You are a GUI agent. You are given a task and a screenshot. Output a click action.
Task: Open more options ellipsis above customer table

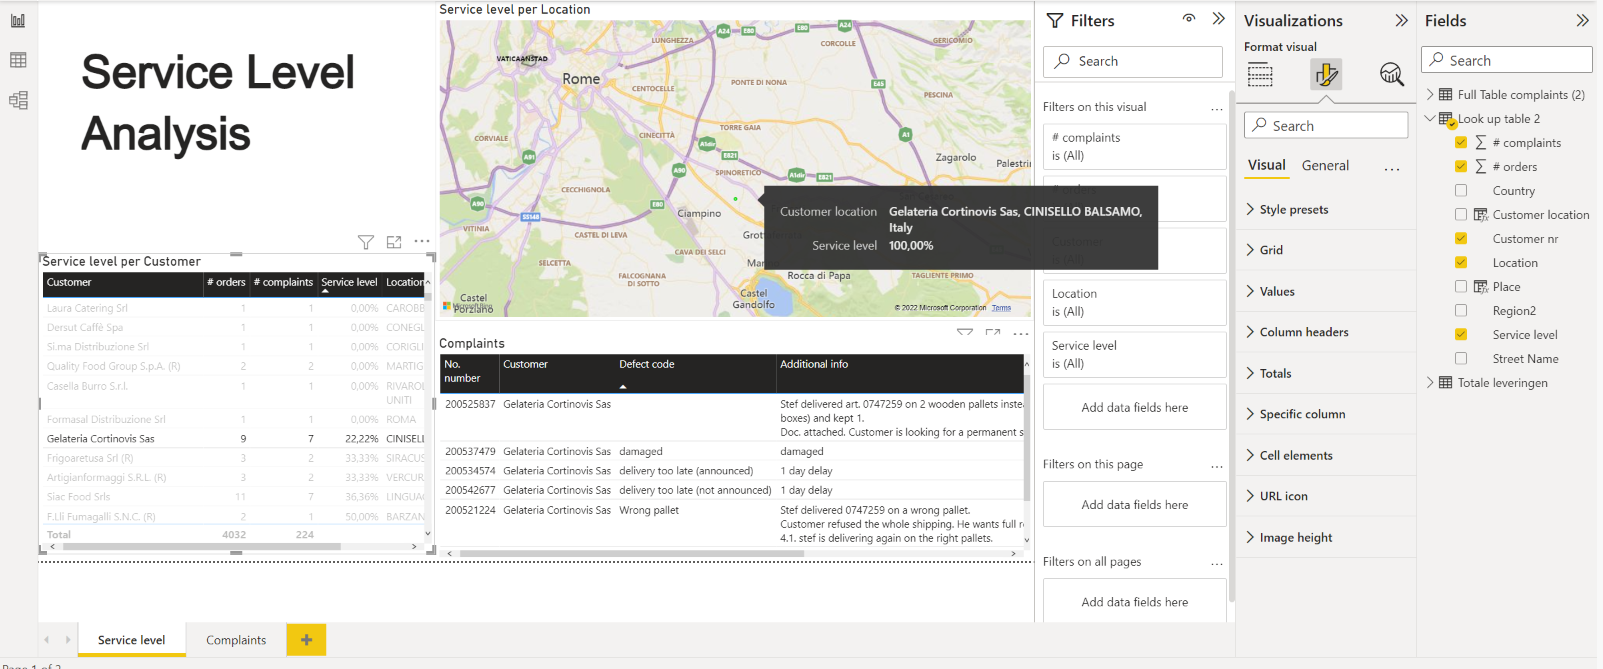pos(422,241)
